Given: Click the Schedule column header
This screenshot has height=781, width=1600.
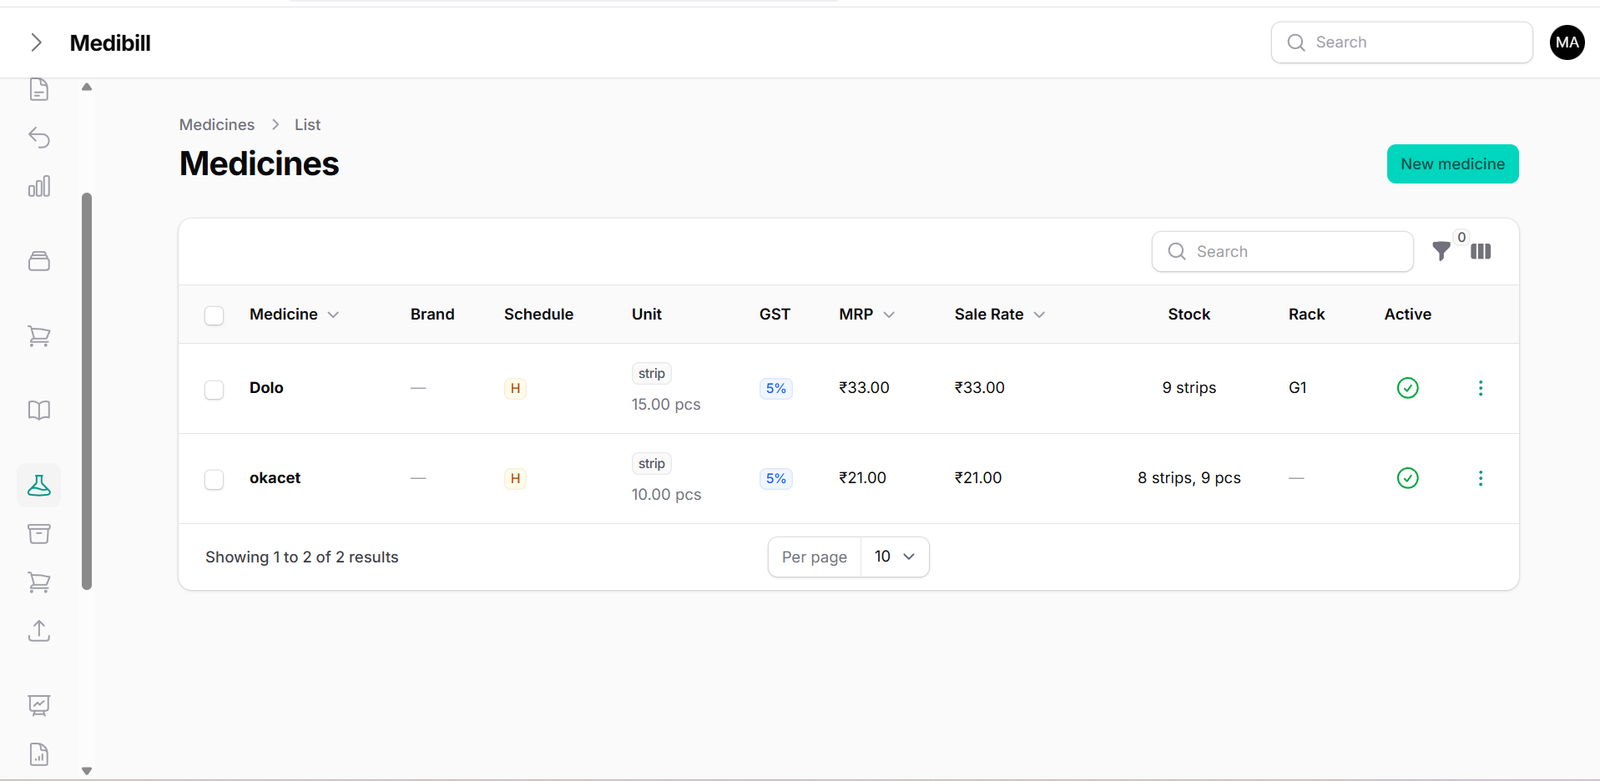Looking at the screenshot, I should pyautogui.click(x=538, y=314).
